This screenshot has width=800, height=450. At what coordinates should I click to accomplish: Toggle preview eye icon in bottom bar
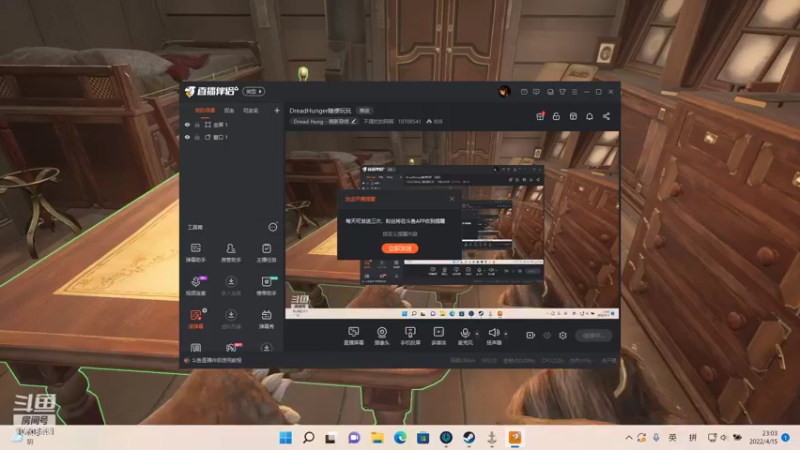click(x=547, y=335)
